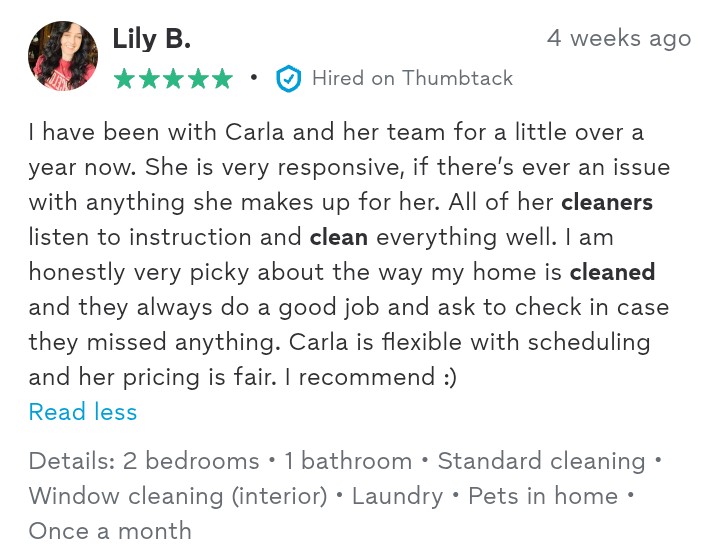Click the first green rating star
The width and height of the screenshot is (720, 557).
[x=124, y=79]
